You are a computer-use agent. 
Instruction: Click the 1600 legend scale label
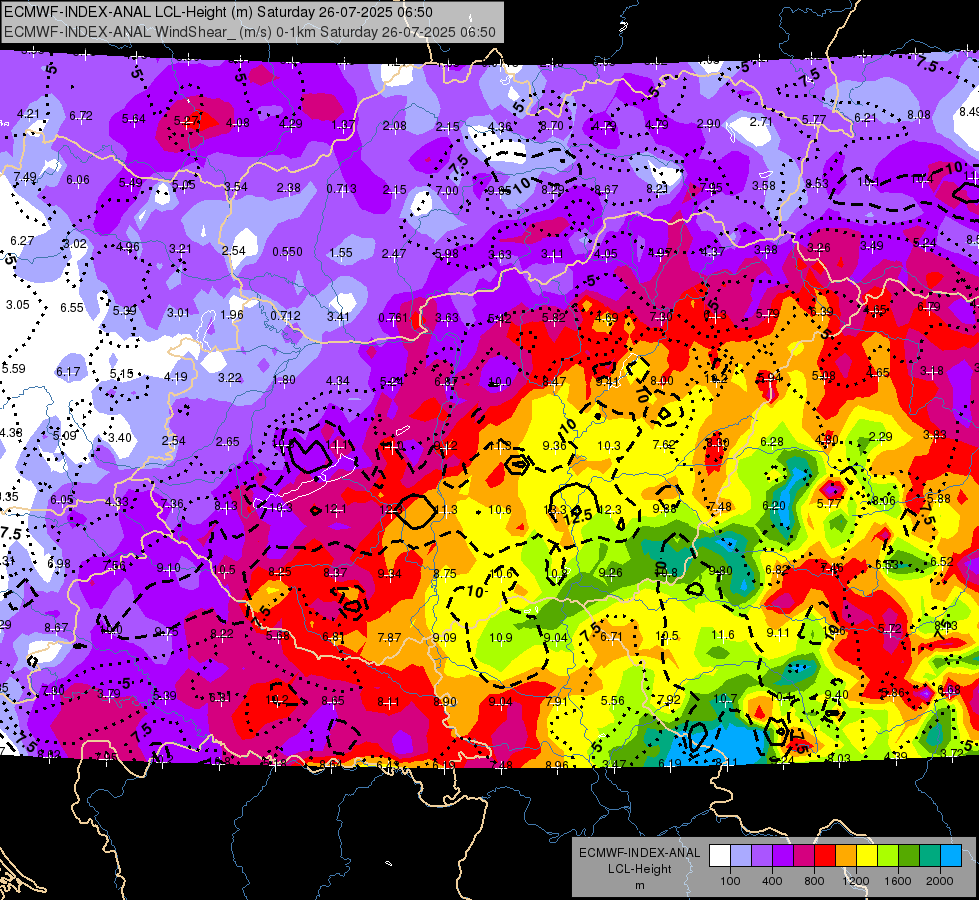[x=897, y=881]
